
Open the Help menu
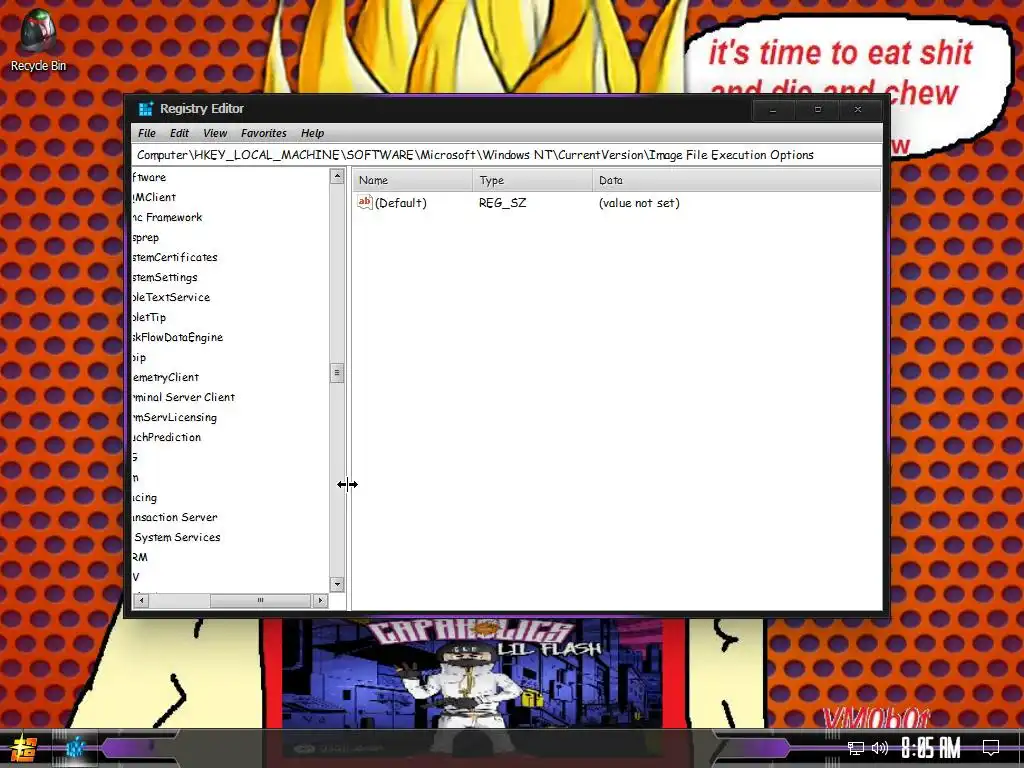click(x=312, y=133)
